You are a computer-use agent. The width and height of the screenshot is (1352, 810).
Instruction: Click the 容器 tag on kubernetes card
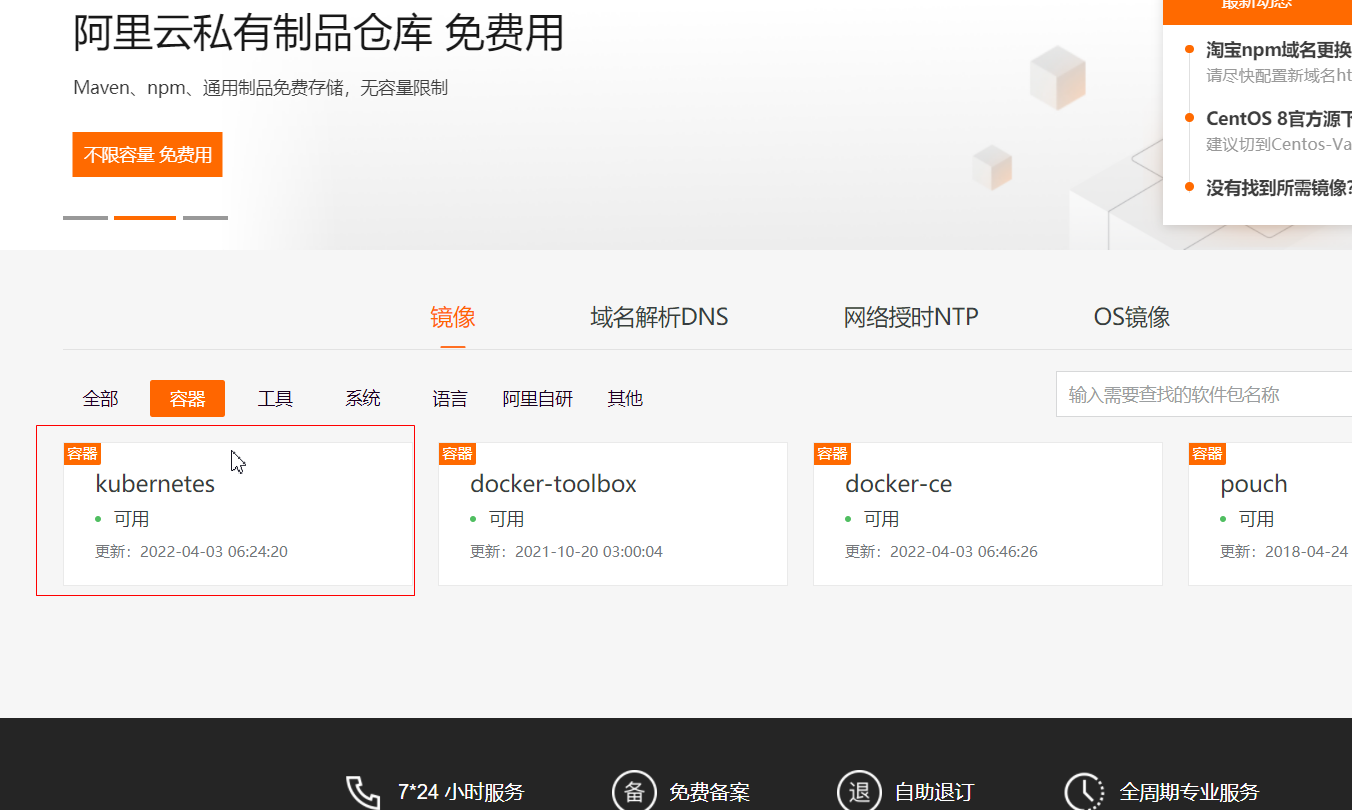pos(82,454)
